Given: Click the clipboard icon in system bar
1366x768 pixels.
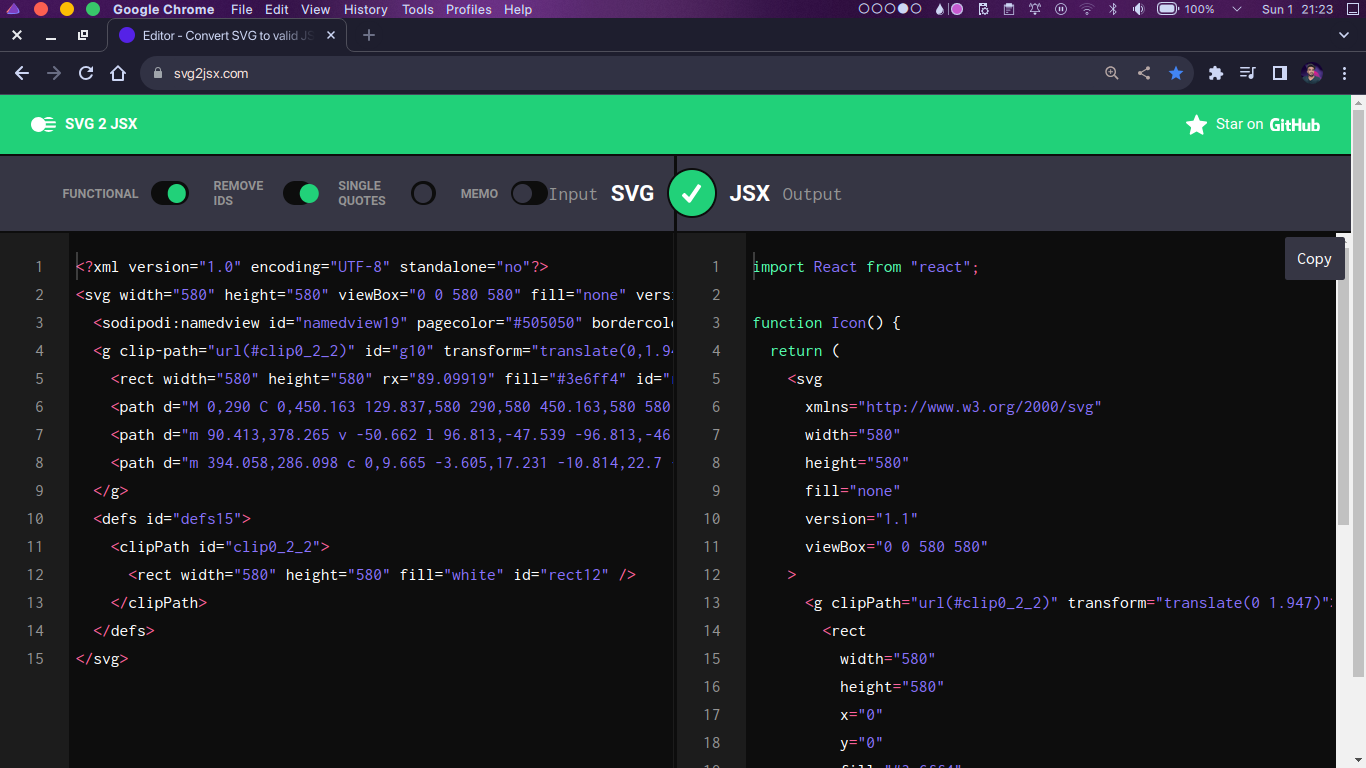Looking at the screenshot, I should (x=1009, y=9).
